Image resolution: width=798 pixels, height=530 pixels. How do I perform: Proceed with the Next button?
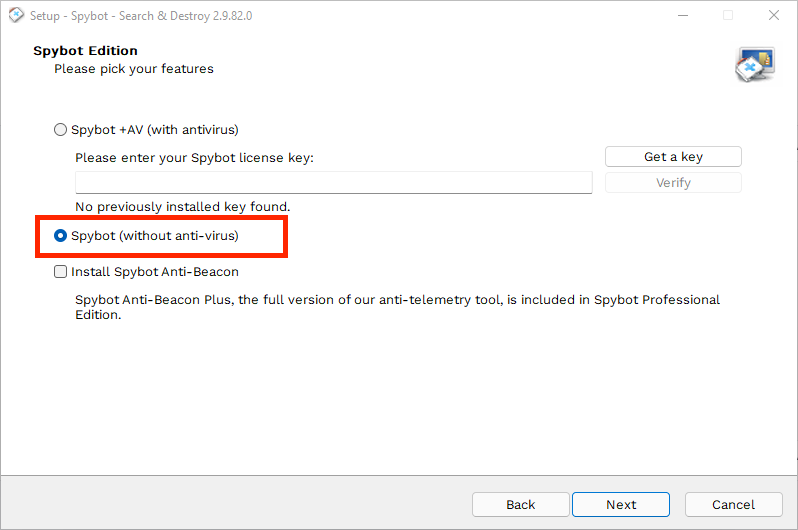[x=621, y=505]
